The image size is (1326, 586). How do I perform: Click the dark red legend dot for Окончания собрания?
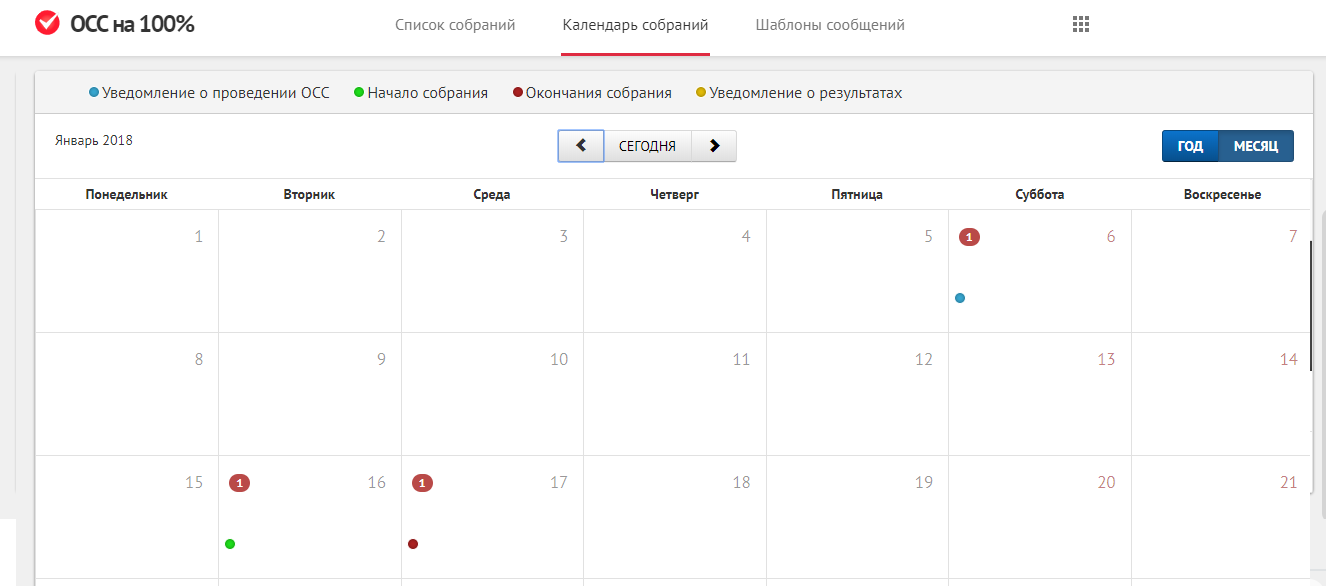[x=517, y=93]
